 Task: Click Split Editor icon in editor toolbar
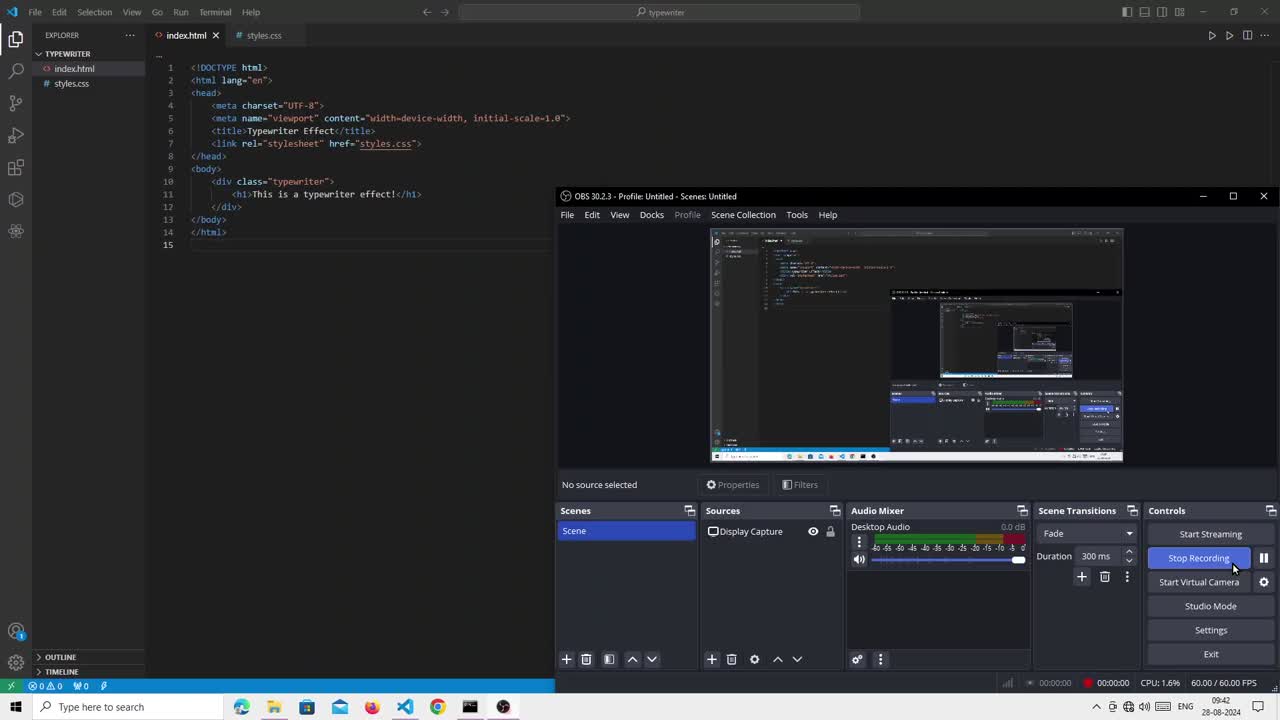tap(1247, 35)
